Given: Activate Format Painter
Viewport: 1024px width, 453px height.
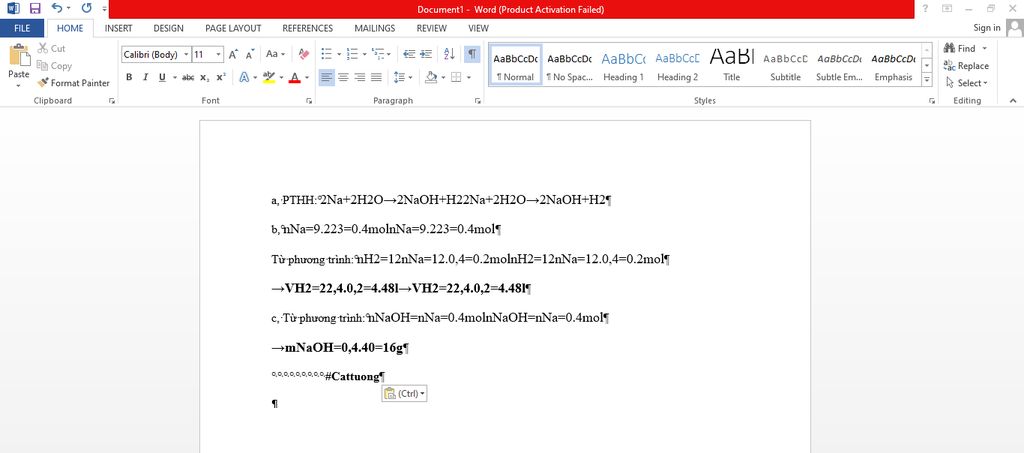Looking at the screenshot, I should pyautogui.click(x=73, y=83).
